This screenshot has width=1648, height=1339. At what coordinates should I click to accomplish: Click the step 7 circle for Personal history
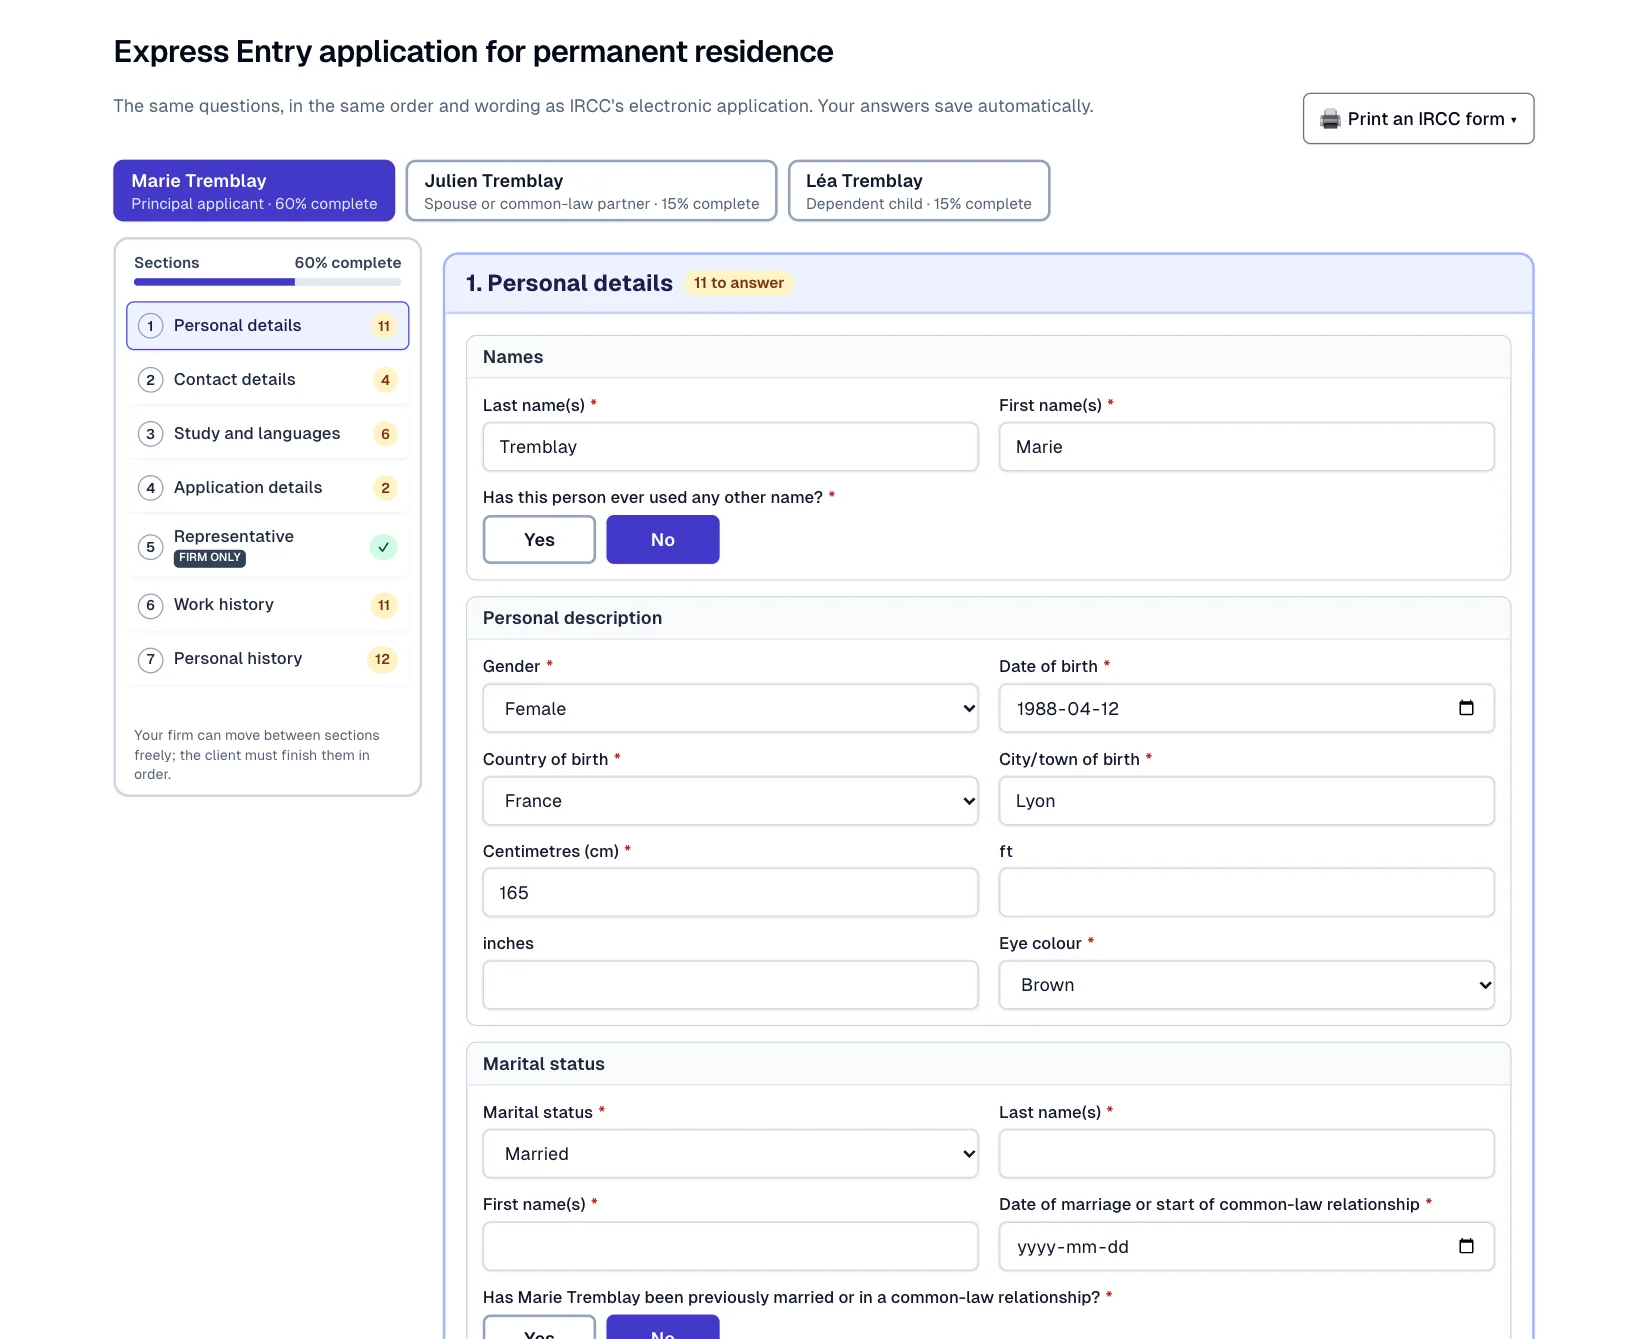click(151, 659)
